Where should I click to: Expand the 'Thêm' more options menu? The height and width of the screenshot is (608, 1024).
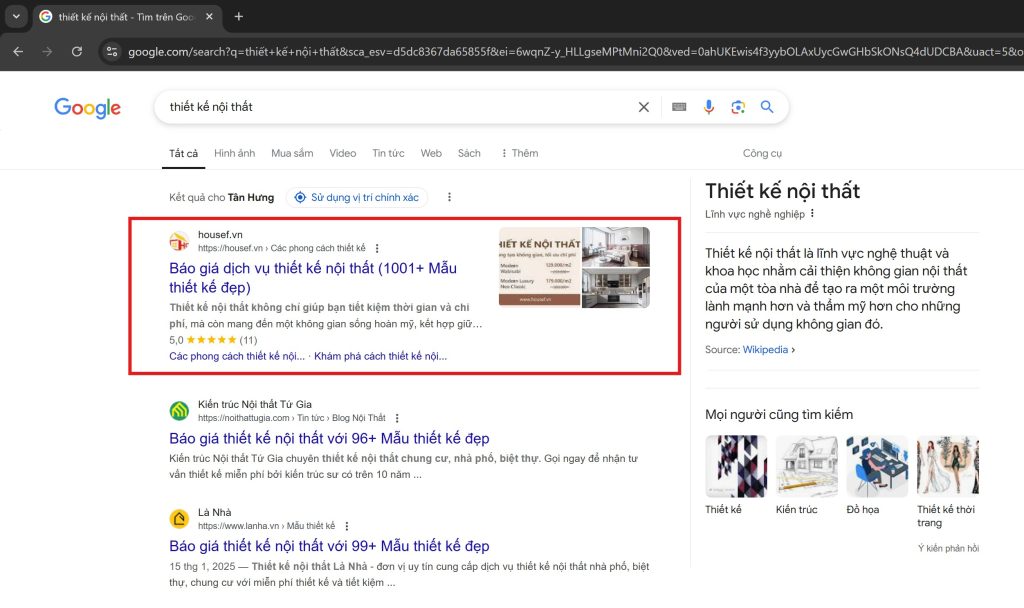(x=520, y=153)
